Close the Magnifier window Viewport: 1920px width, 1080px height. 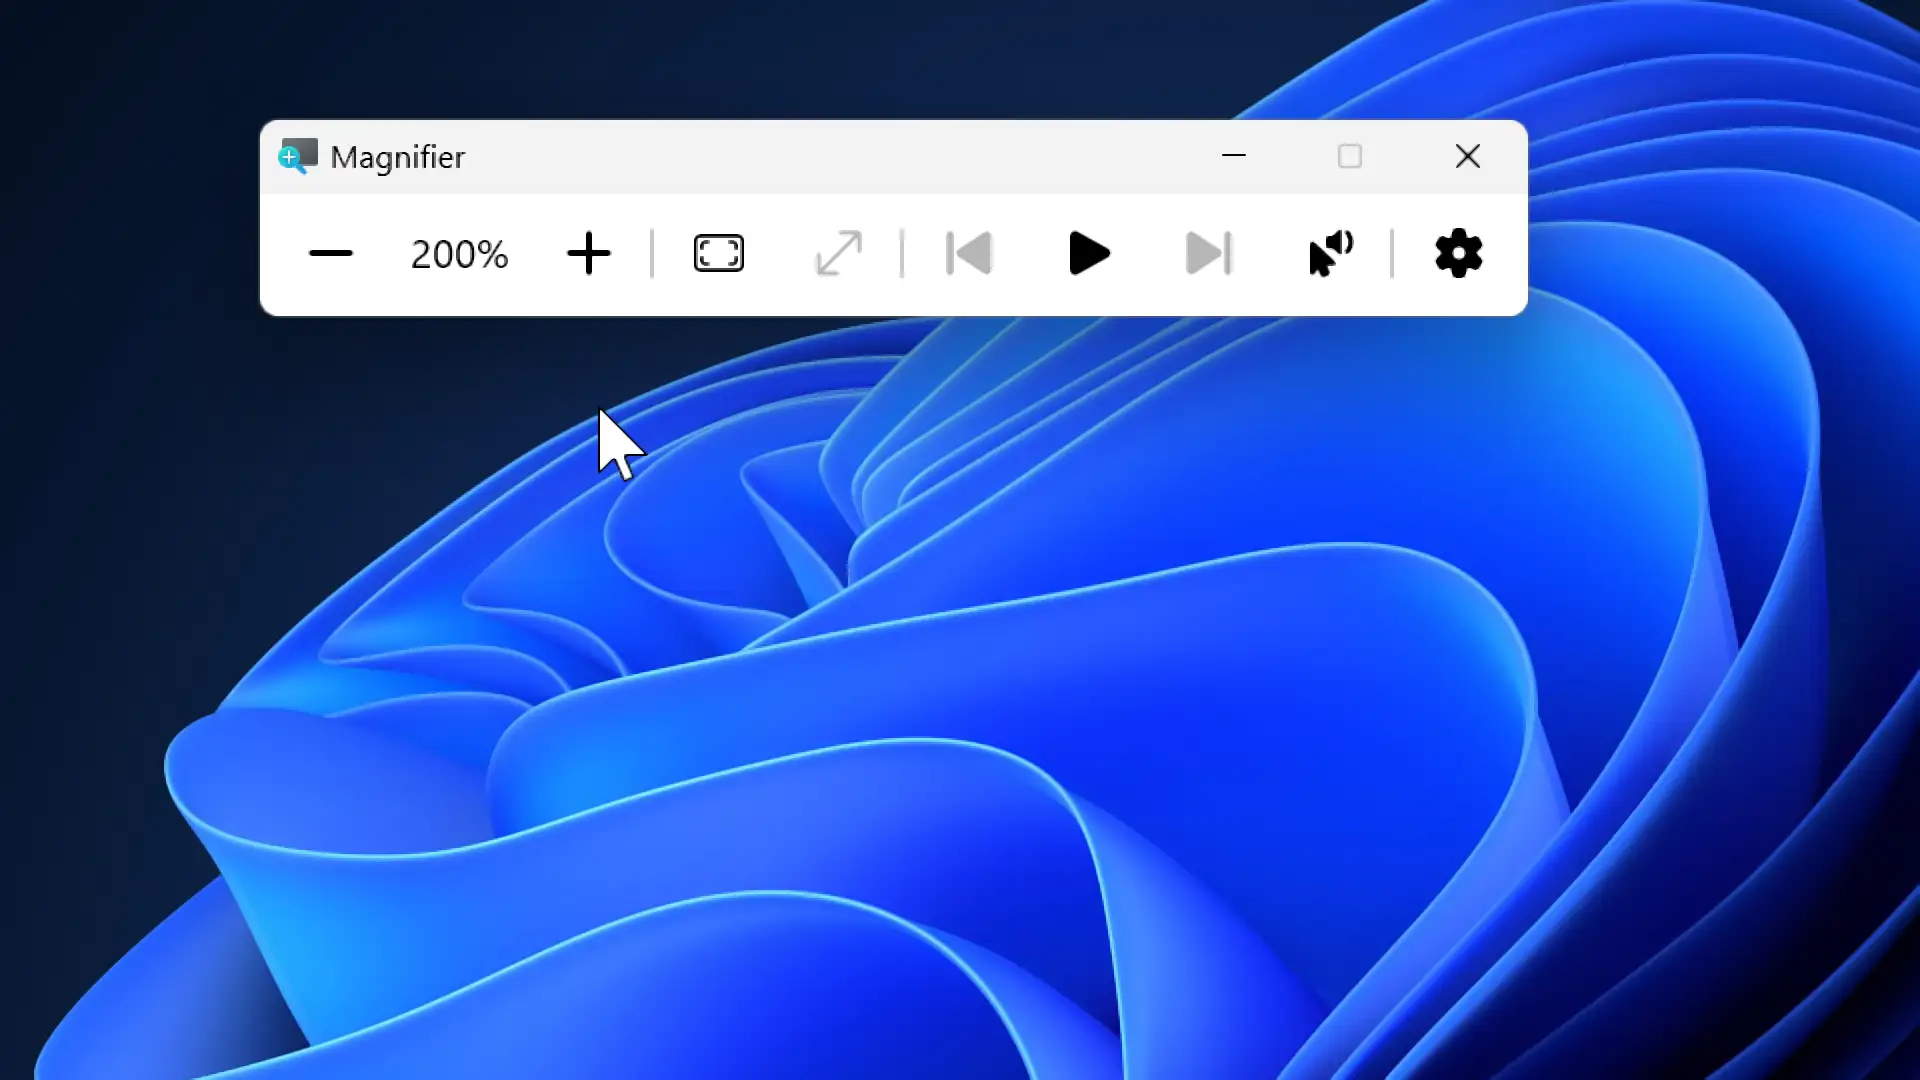[1467, 156]
